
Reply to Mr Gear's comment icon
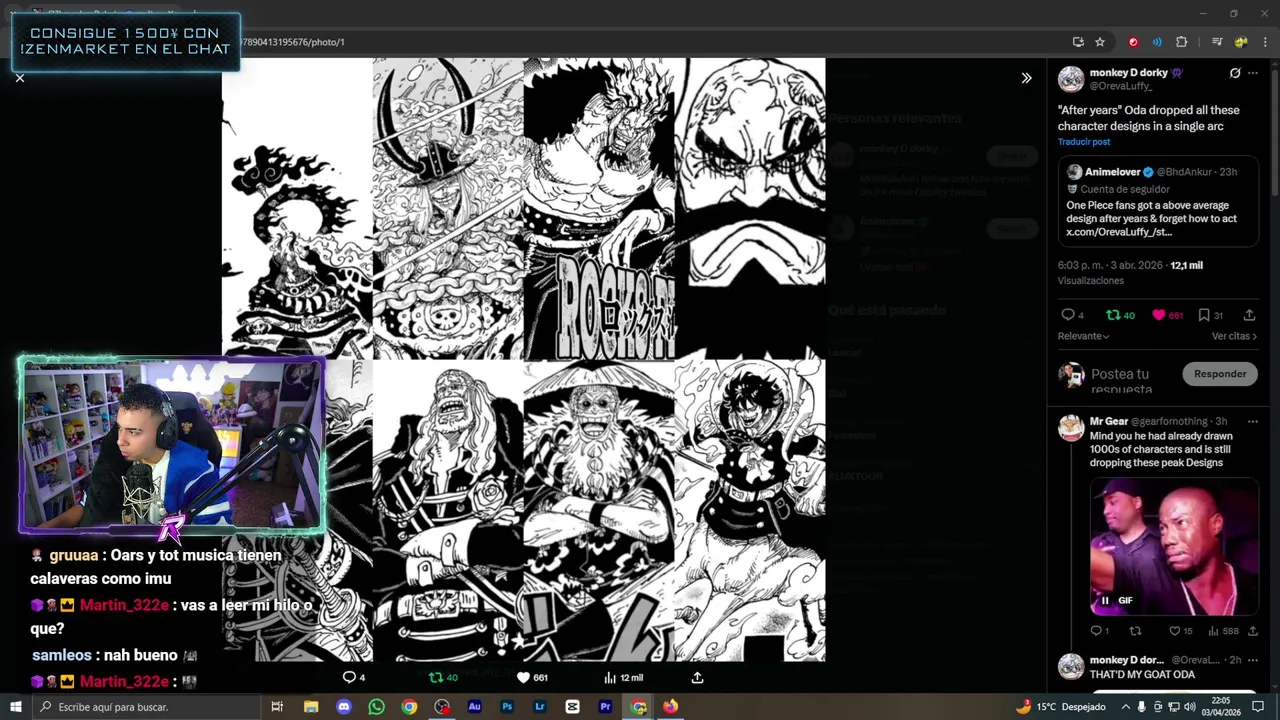1095,631
